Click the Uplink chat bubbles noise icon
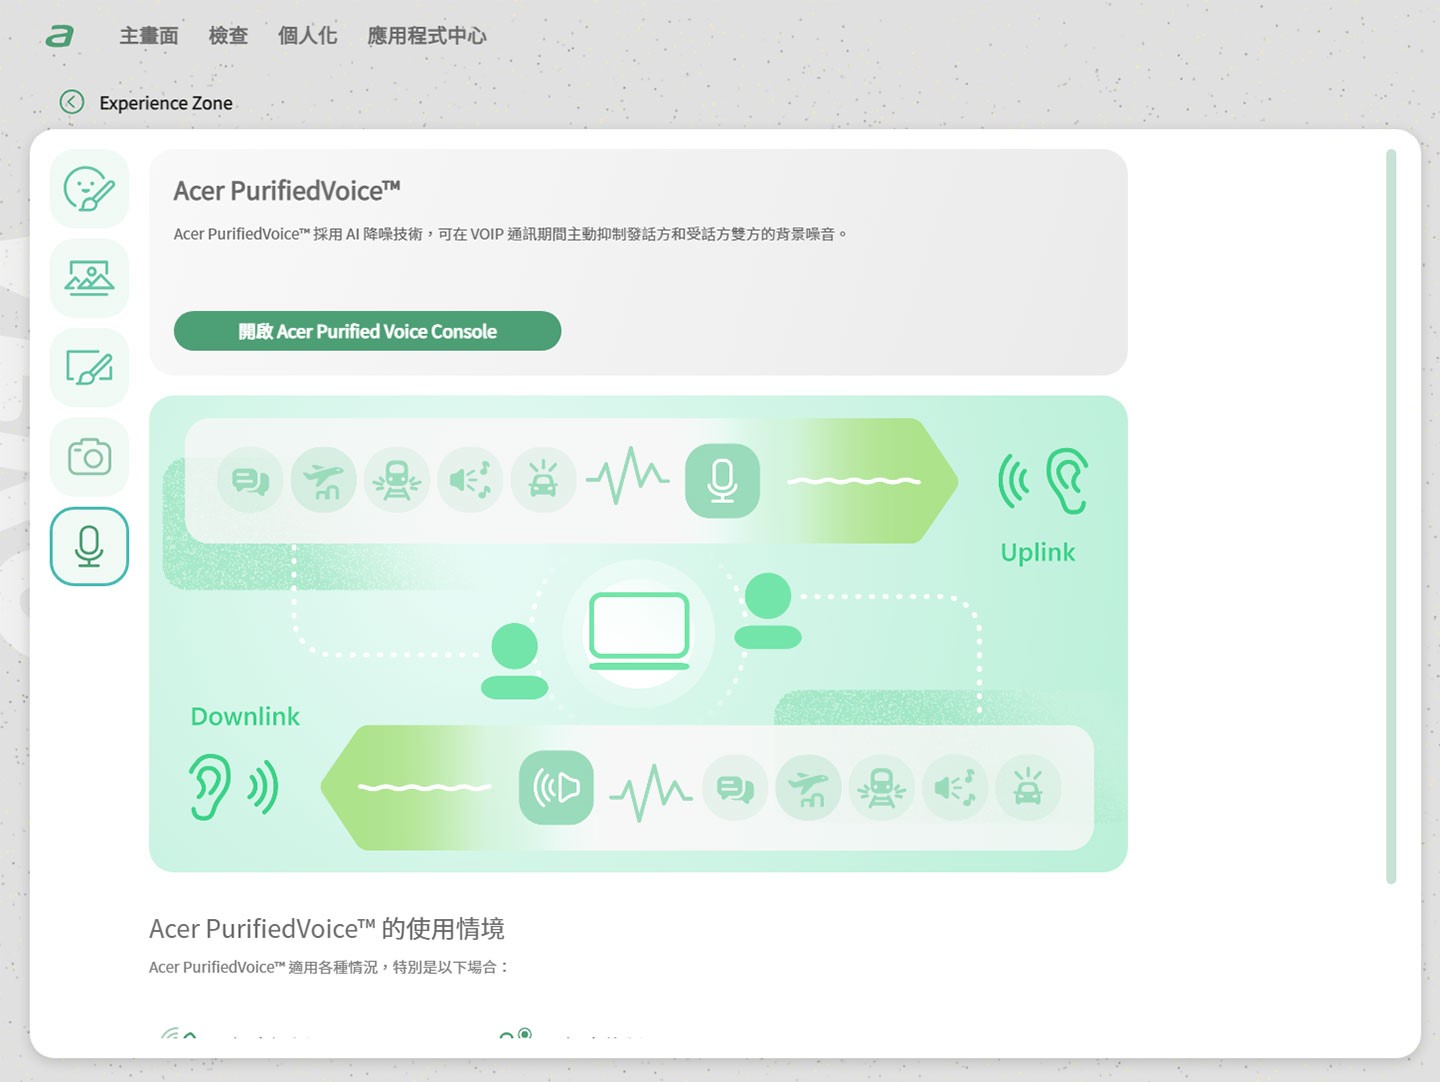Screen dimensions: 1440x1082 (x=250, y=481)
